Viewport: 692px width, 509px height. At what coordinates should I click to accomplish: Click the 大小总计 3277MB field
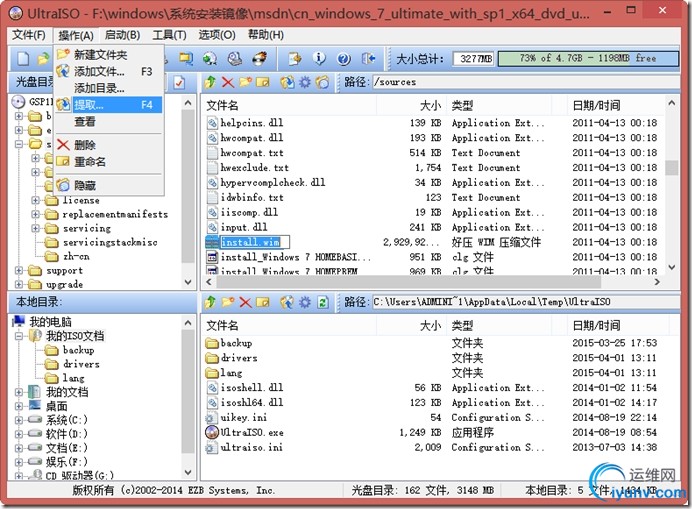pyautogui.click(x=474, y=58)
